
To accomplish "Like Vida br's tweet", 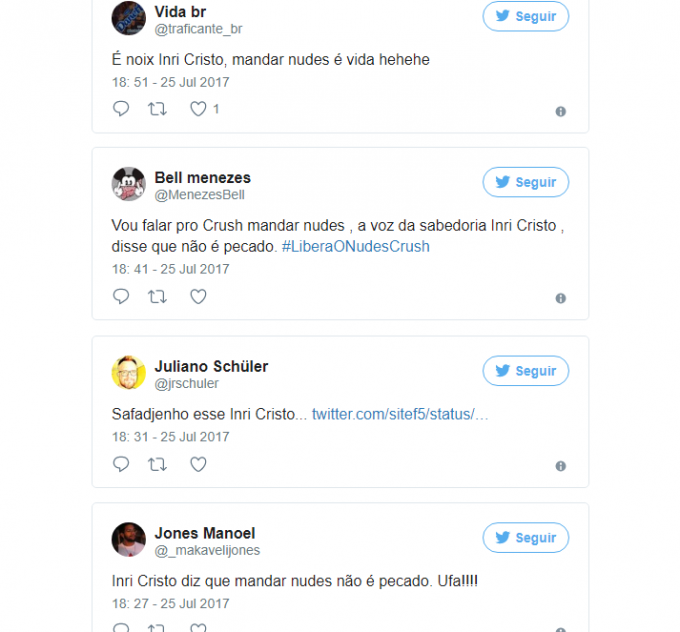I will pos(198,108).
